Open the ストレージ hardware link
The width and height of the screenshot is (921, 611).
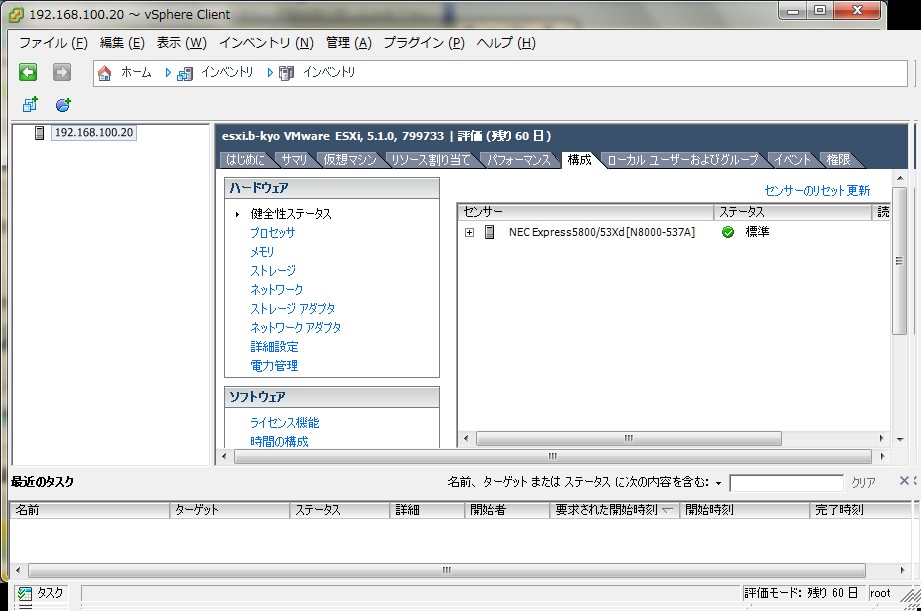[x=273, y=271]
